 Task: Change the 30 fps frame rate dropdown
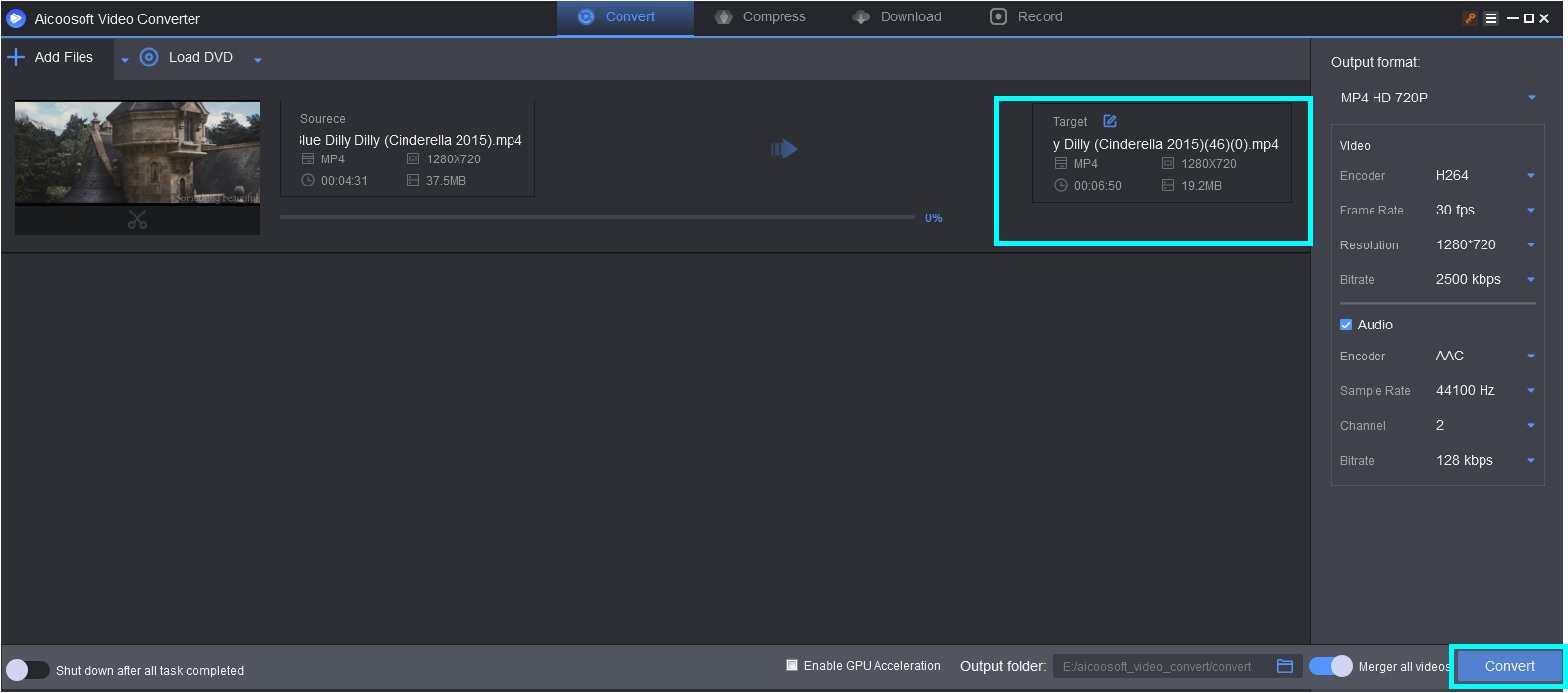[1485, 210]
